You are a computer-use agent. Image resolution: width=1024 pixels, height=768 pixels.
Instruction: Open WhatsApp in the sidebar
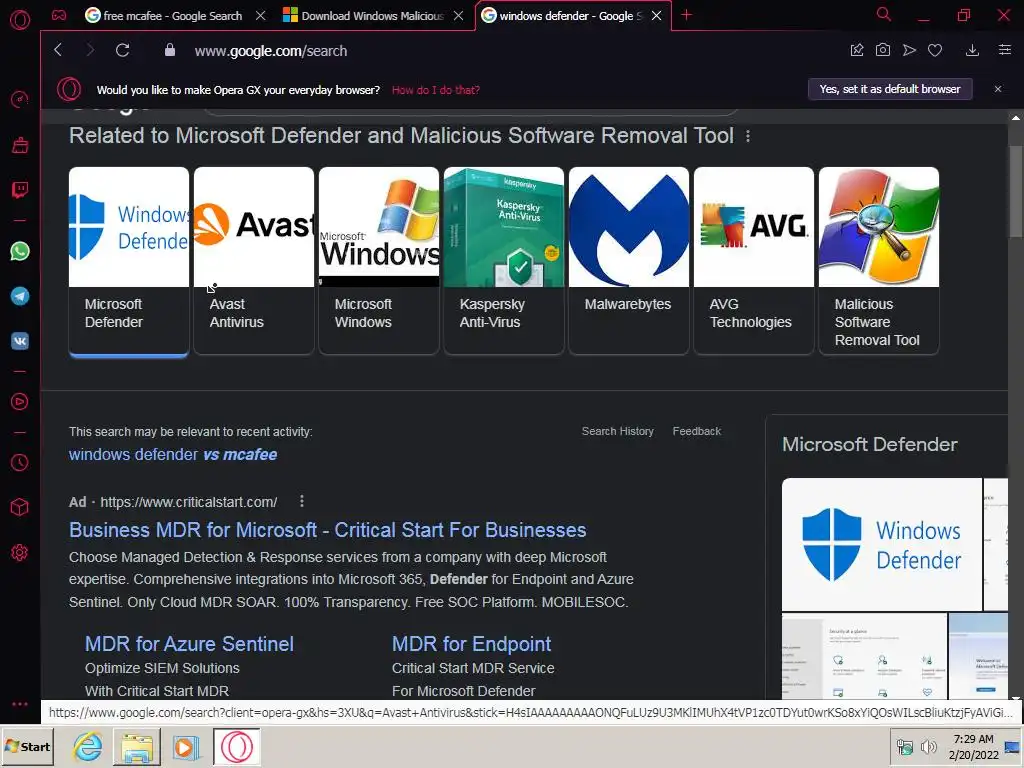click(x=20, y=251)
